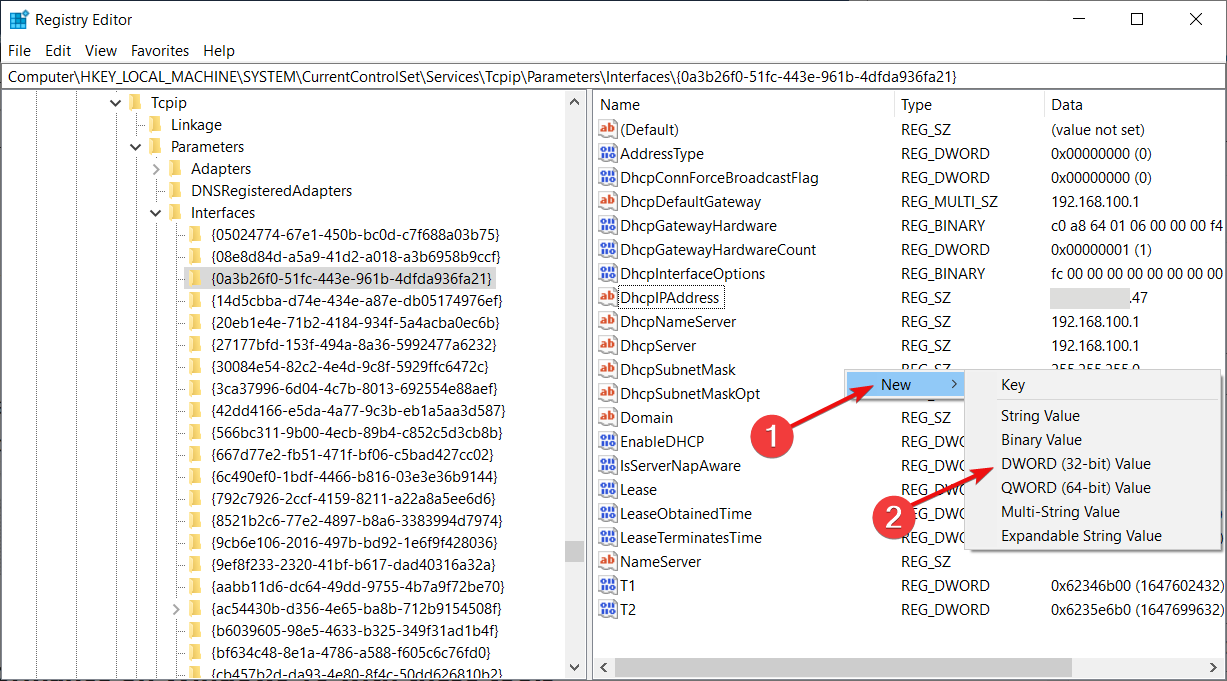
Task: Collapse the Interfaces tree node
Action: coord(156,213)
